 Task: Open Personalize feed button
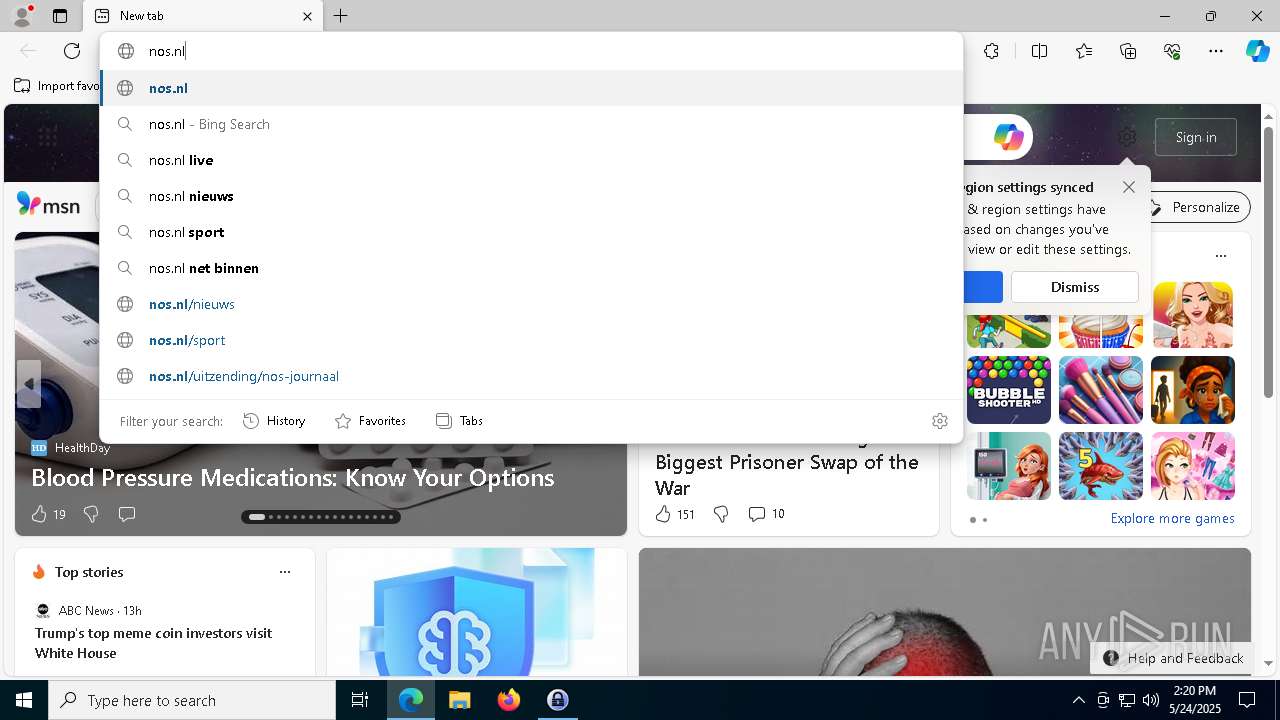1195,207
